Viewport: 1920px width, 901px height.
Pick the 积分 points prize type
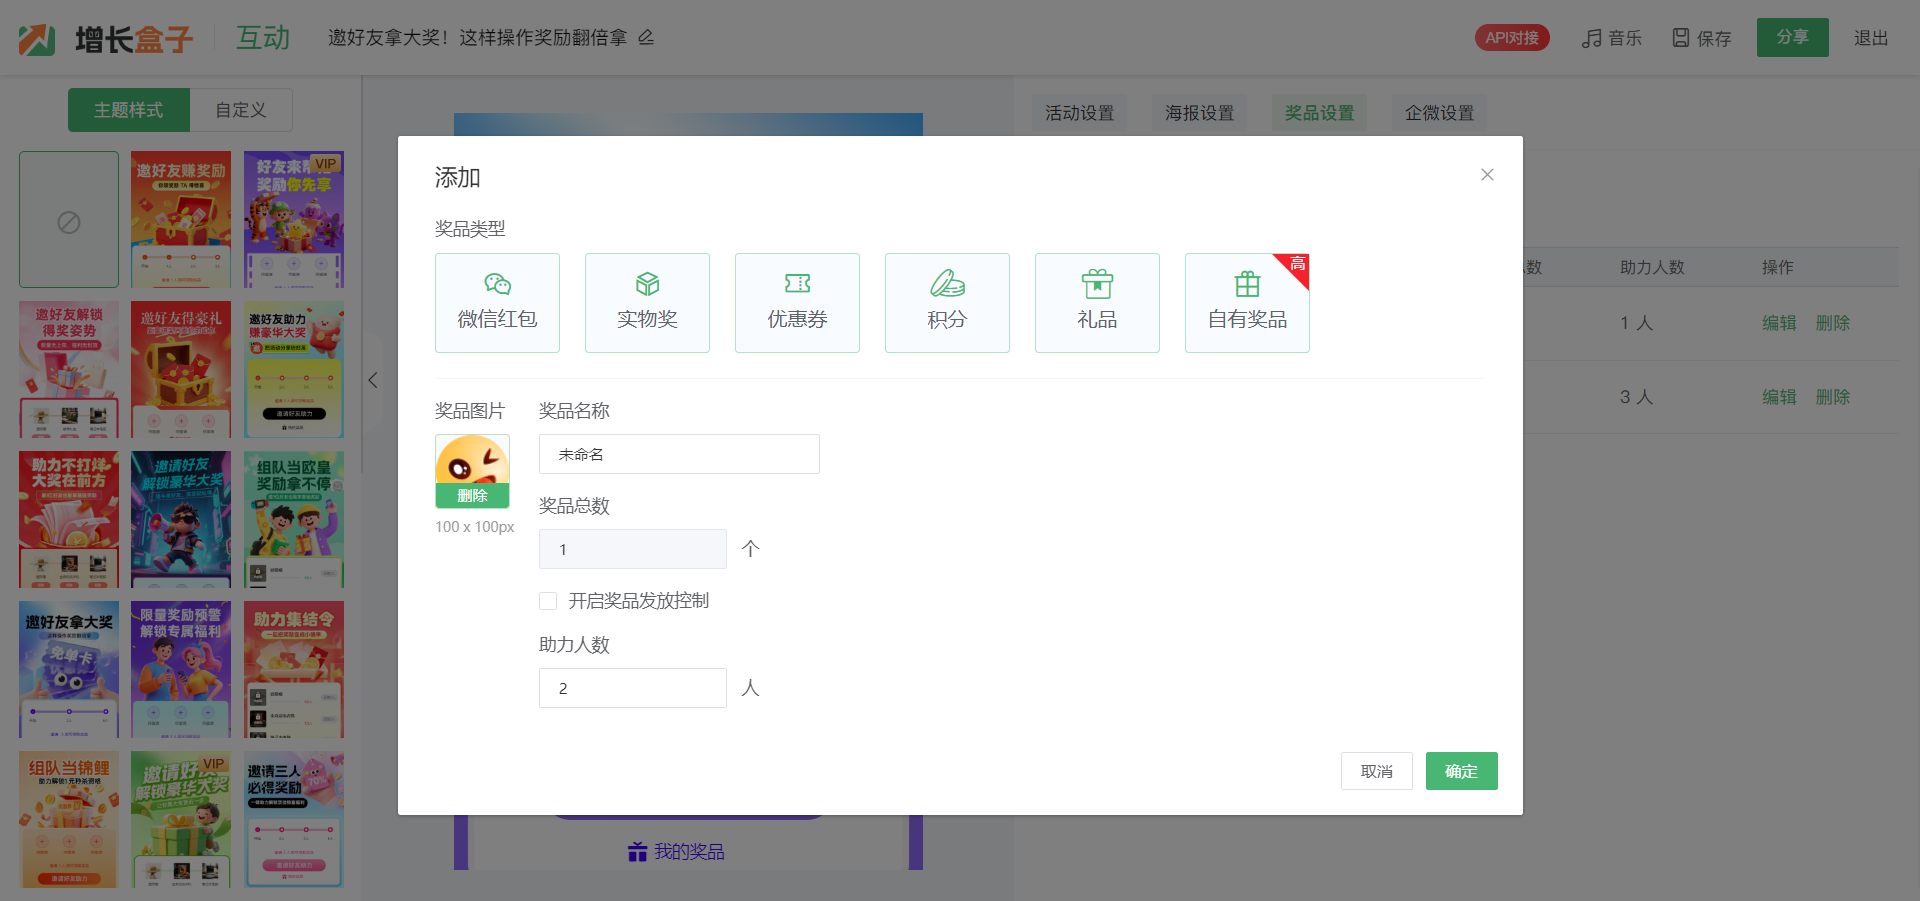947,302
